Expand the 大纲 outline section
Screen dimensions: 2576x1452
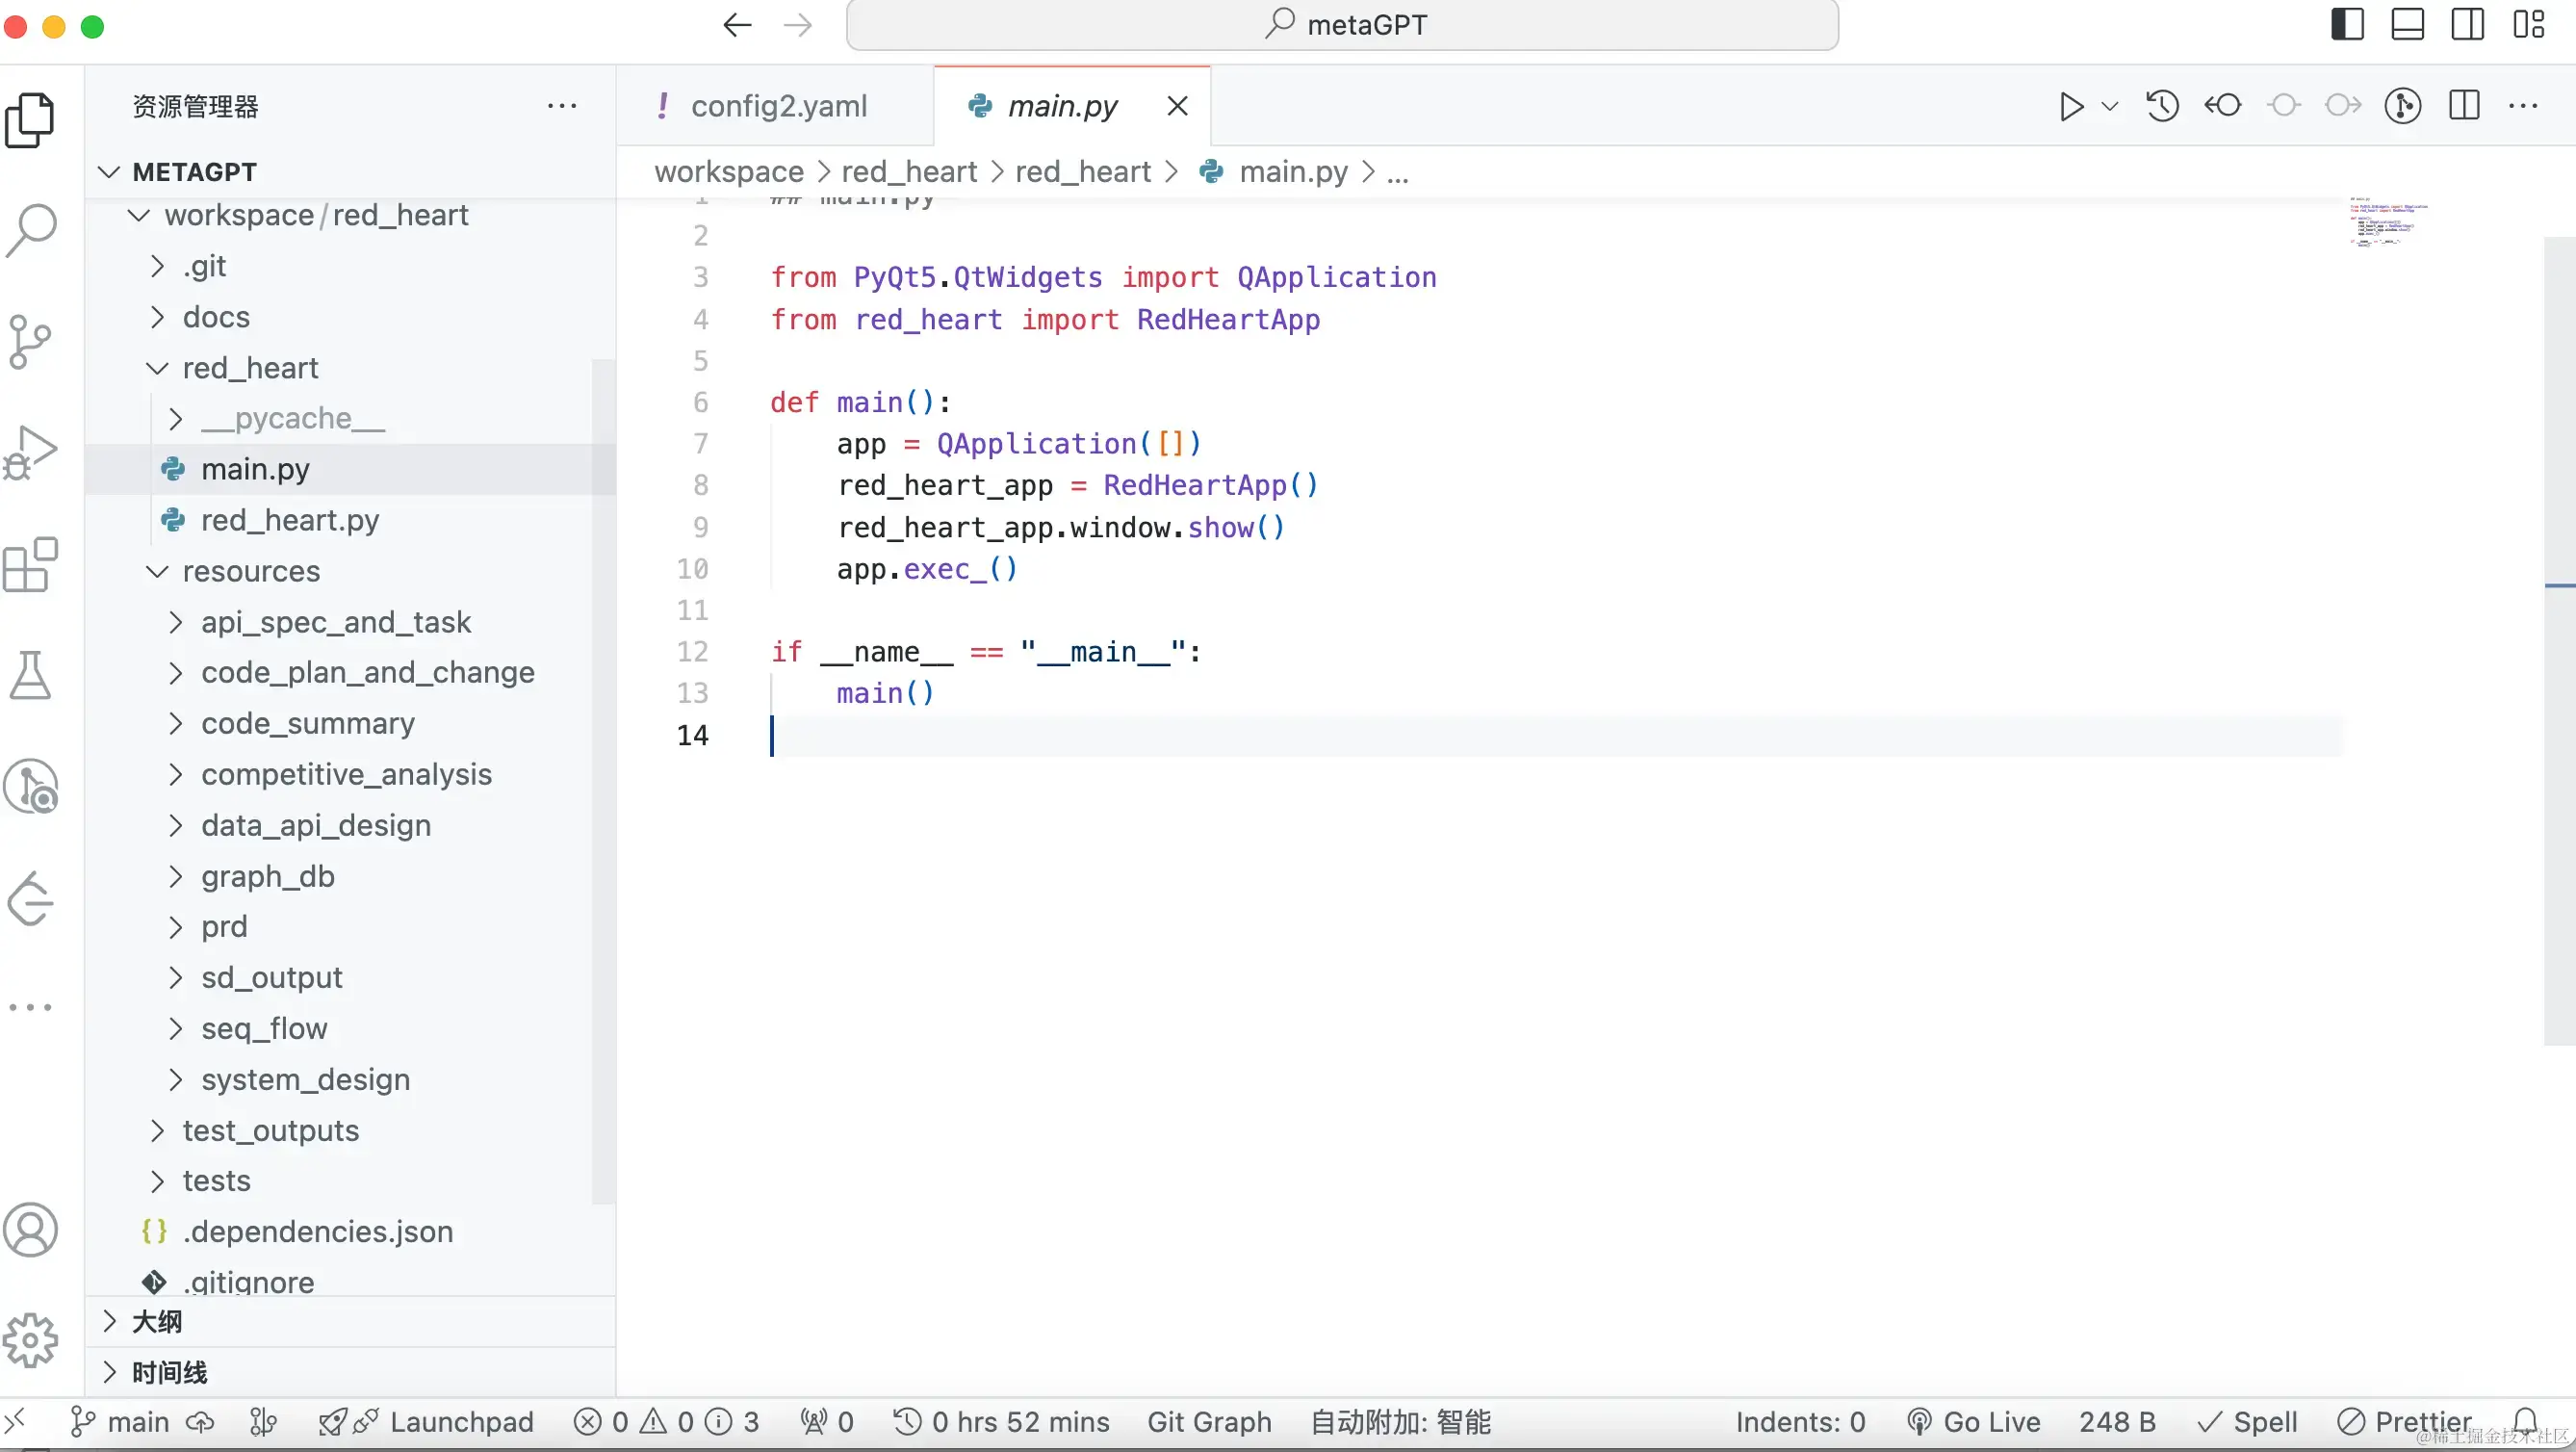point(157,1322)
